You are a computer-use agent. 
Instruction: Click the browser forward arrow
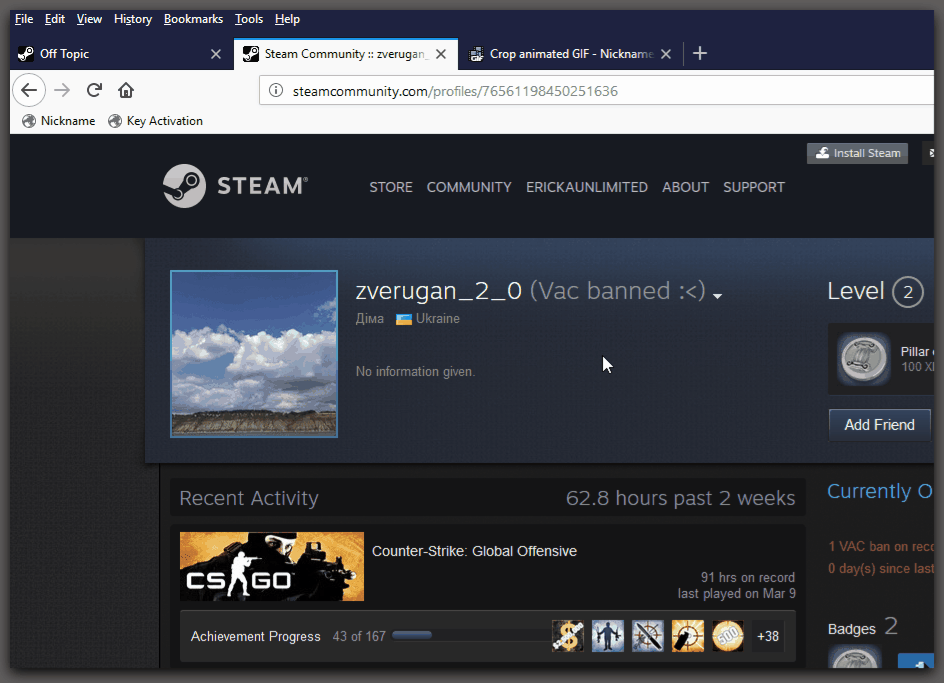click(62, 90)
